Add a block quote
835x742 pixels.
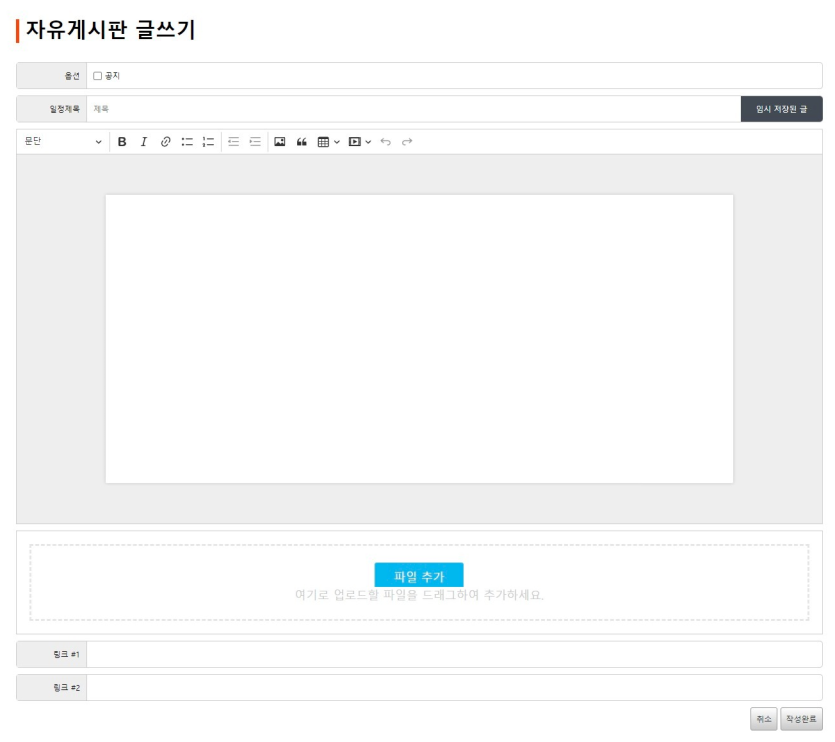point(302,142)
